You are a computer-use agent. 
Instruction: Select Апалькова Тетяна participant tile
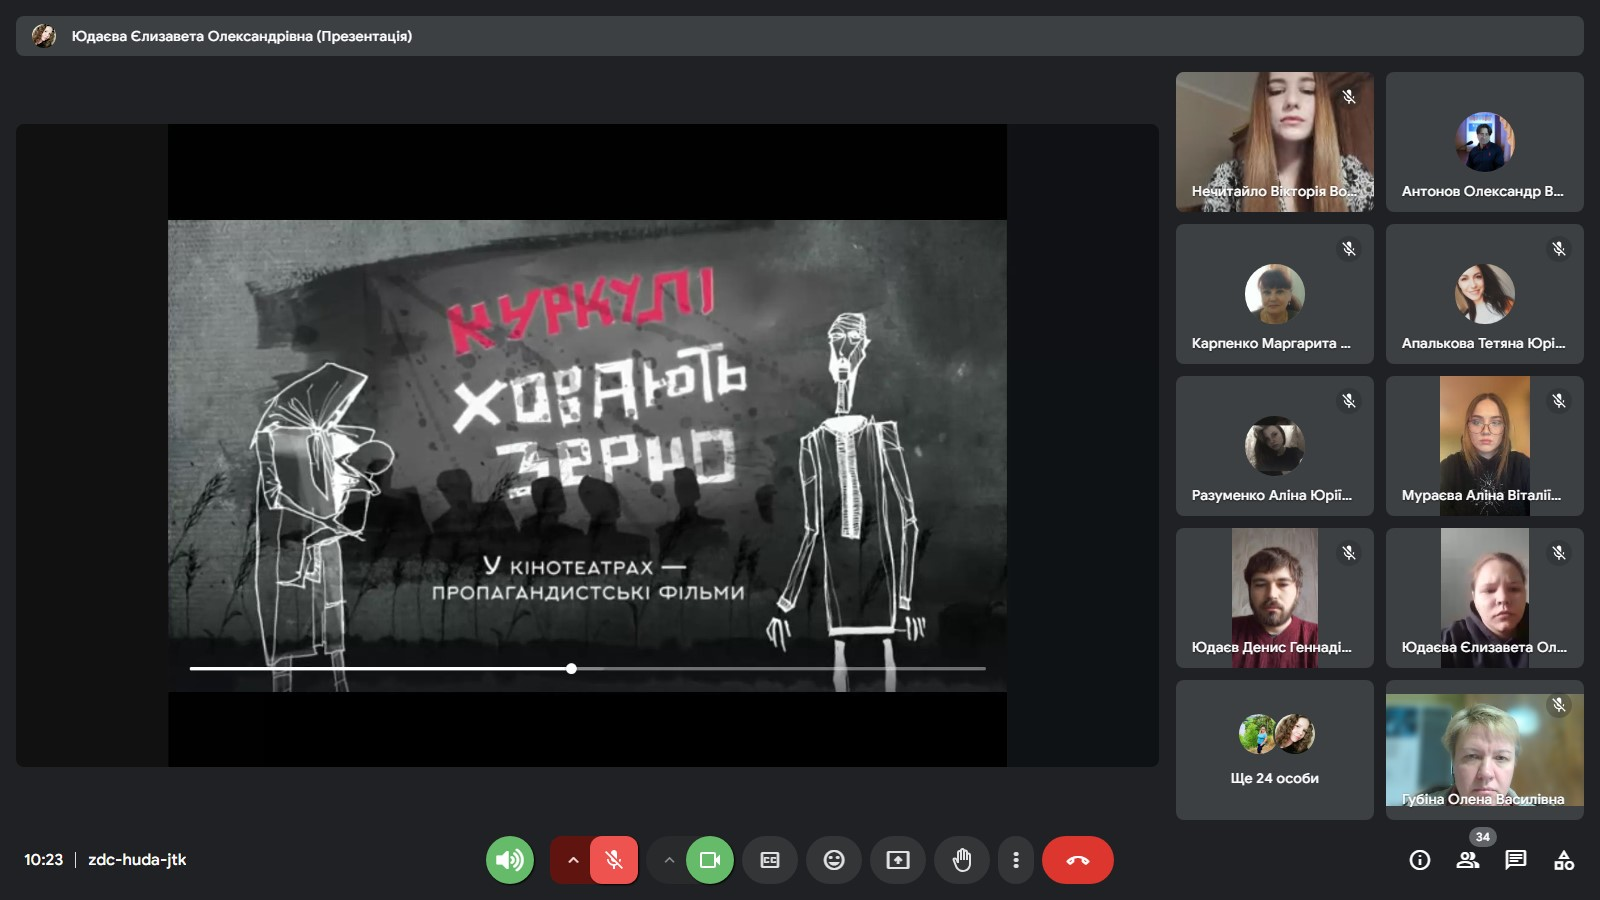tap(1485, 294)
